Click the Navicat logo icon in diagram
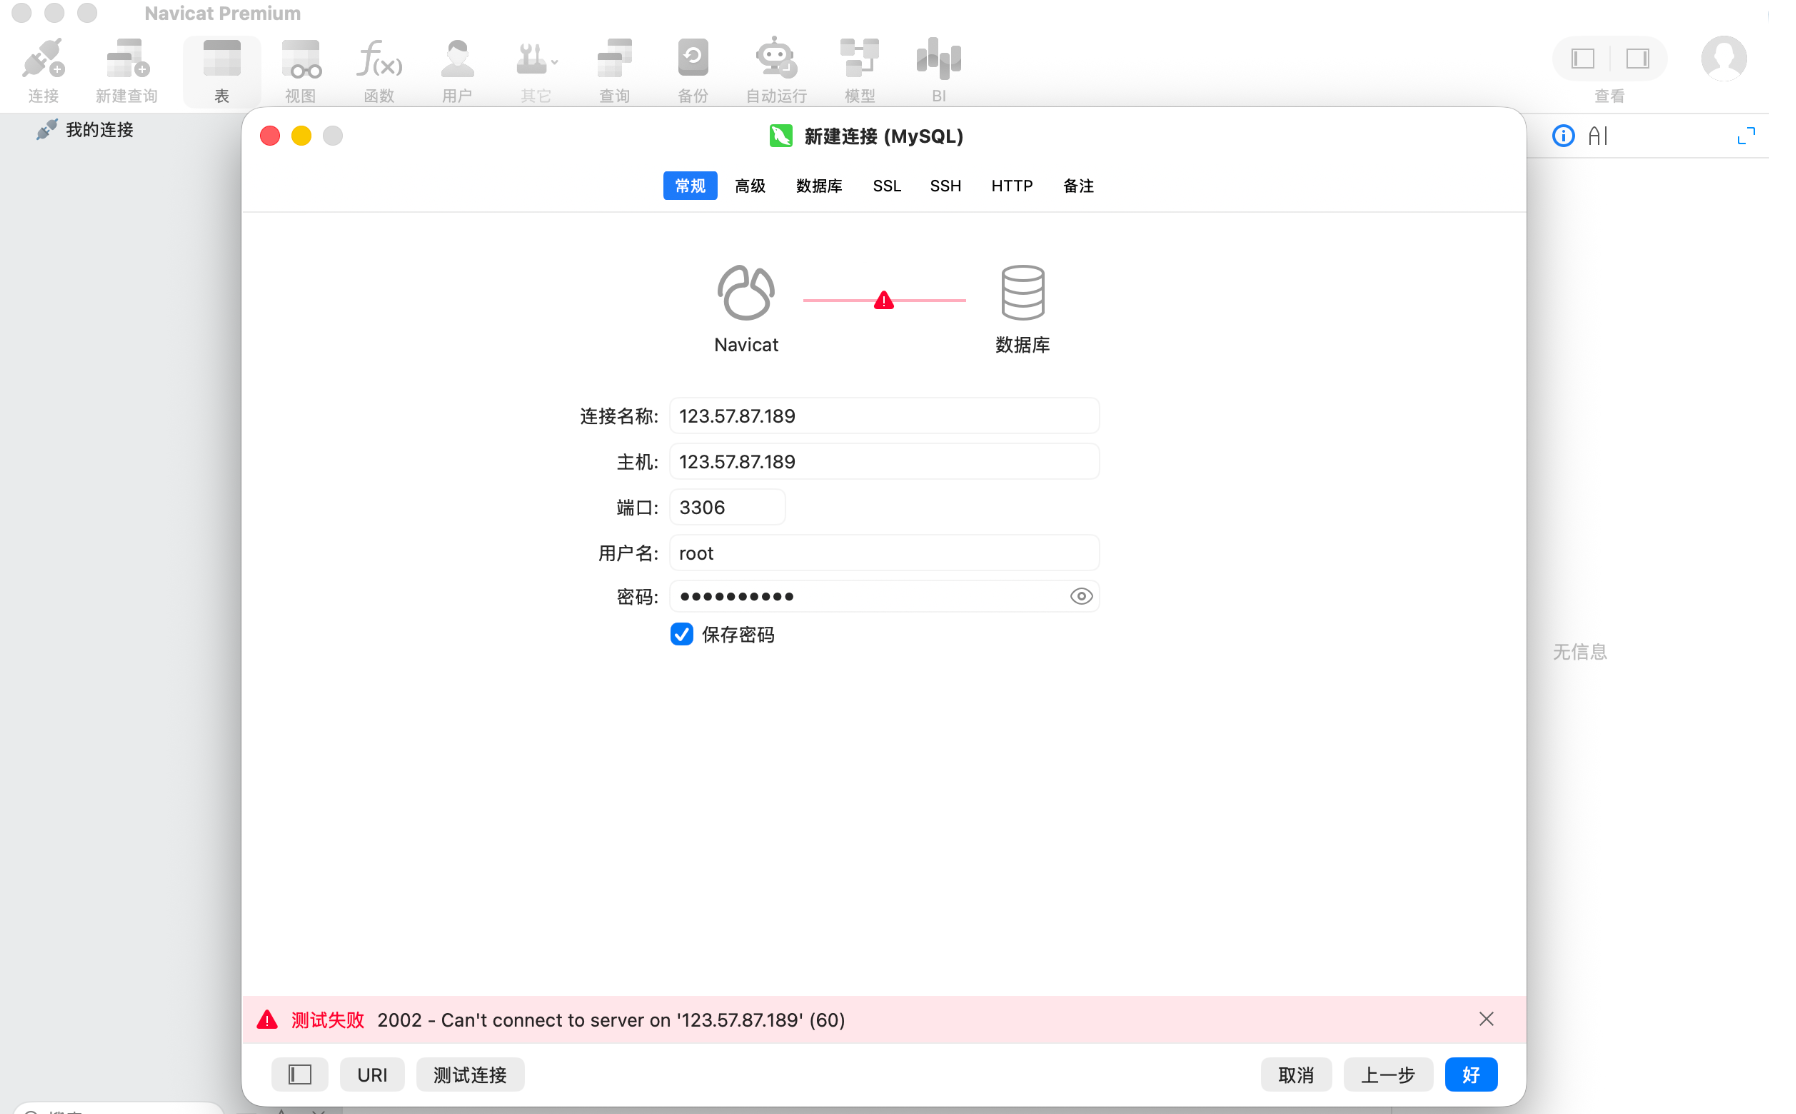 746,292
